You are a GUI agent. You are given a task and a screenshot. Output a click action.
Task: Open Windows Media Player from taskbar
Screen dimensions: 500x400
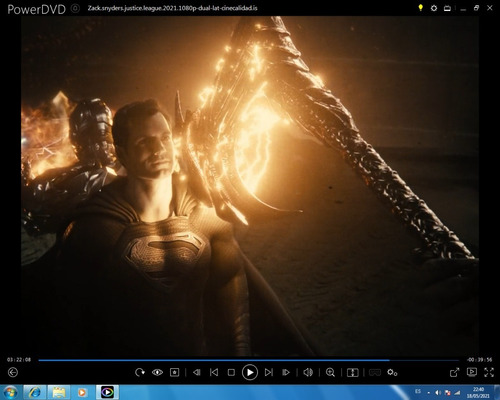pos(82,392)
